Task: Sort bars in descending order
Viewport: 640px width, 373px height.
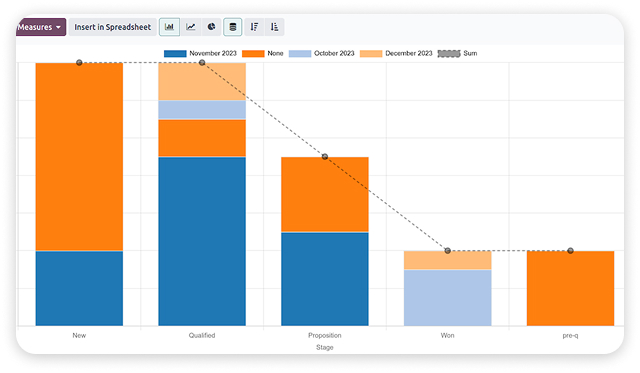Action: tap(254, 27)
